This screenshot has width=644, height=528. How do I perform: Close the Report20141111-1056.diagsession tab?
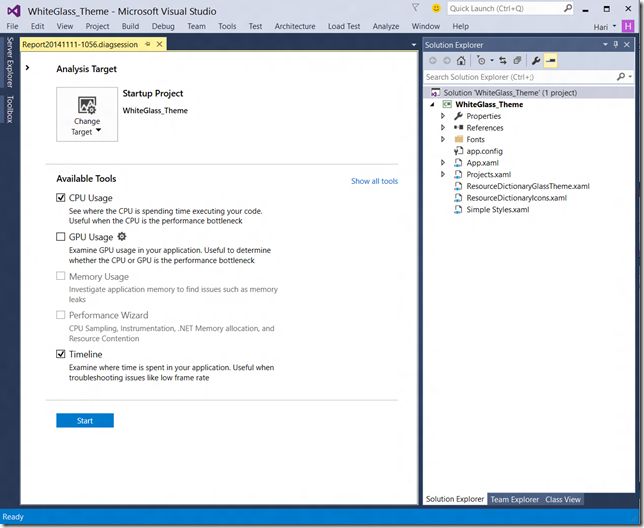(159, 44)
